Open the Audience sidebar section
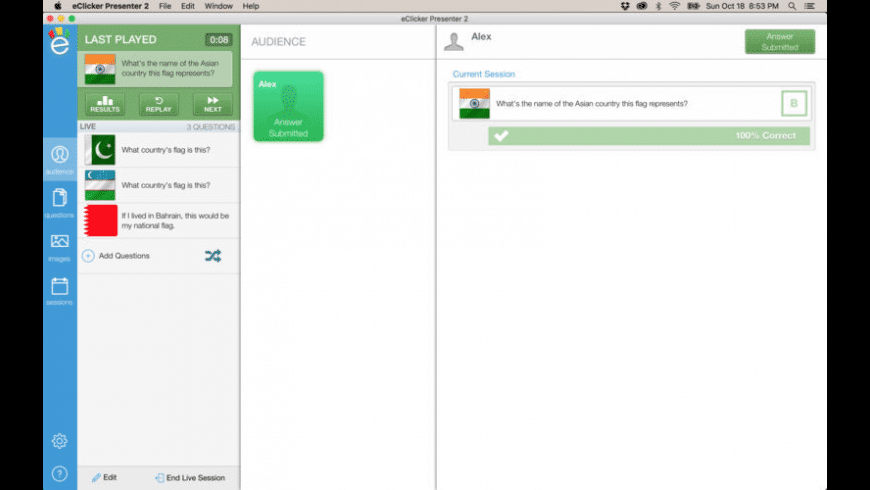 [x=60, y=160]
